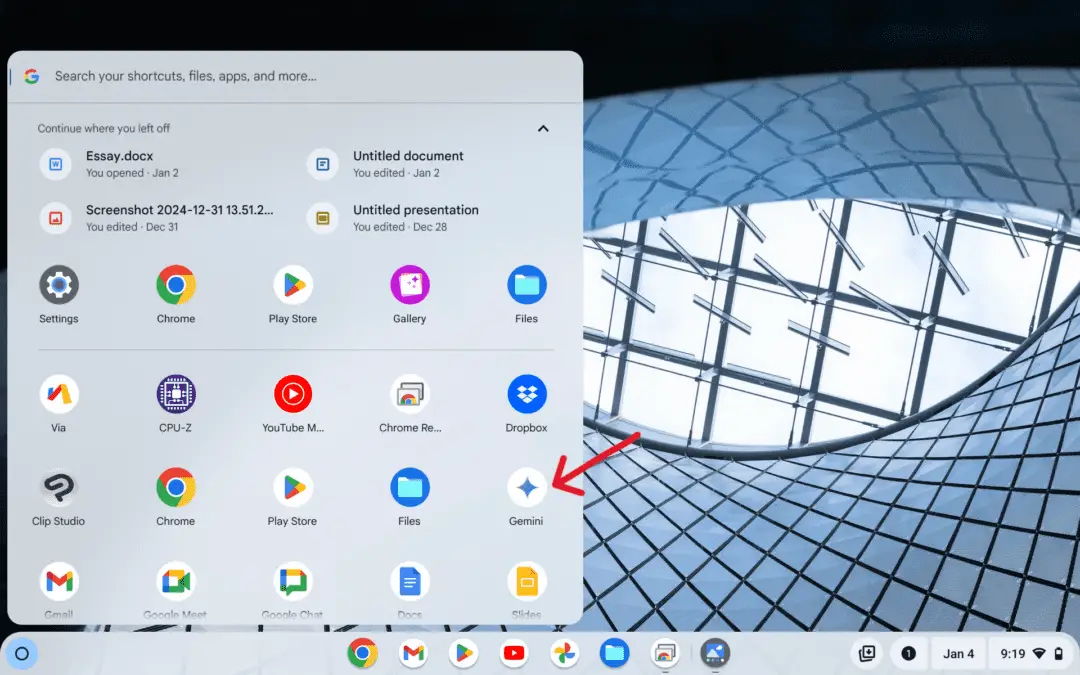Open the Slides app
This screenshot has width=1080, height=675.
click(526, 580)
